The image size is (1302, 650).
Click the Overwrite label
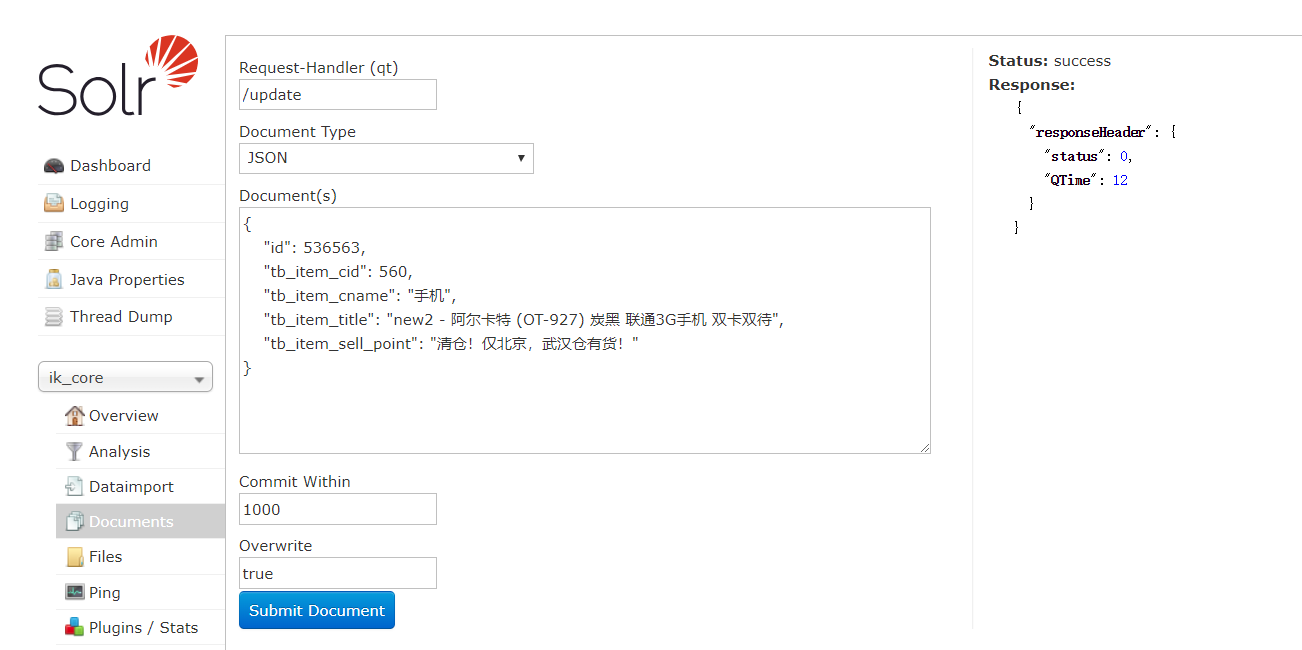click(276, 546)
